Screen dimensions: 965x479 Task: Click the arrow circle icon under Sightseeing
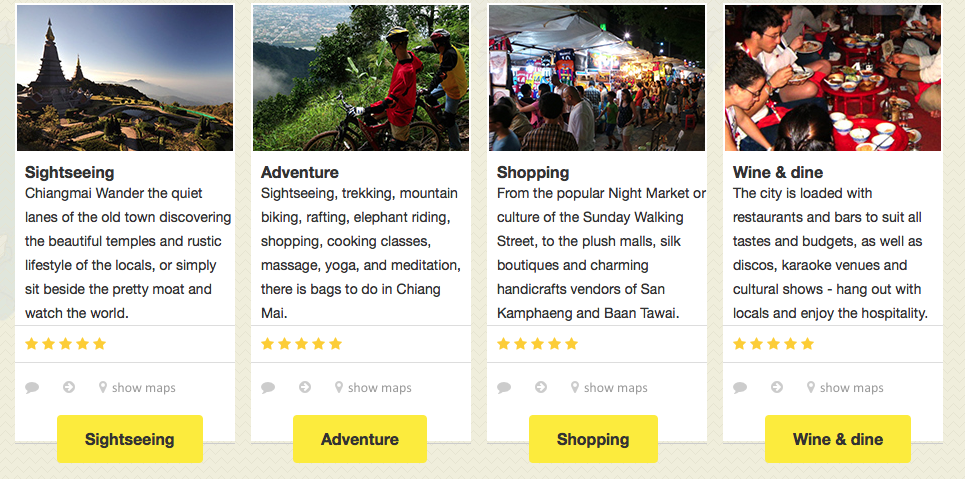[x=69, y=387]
